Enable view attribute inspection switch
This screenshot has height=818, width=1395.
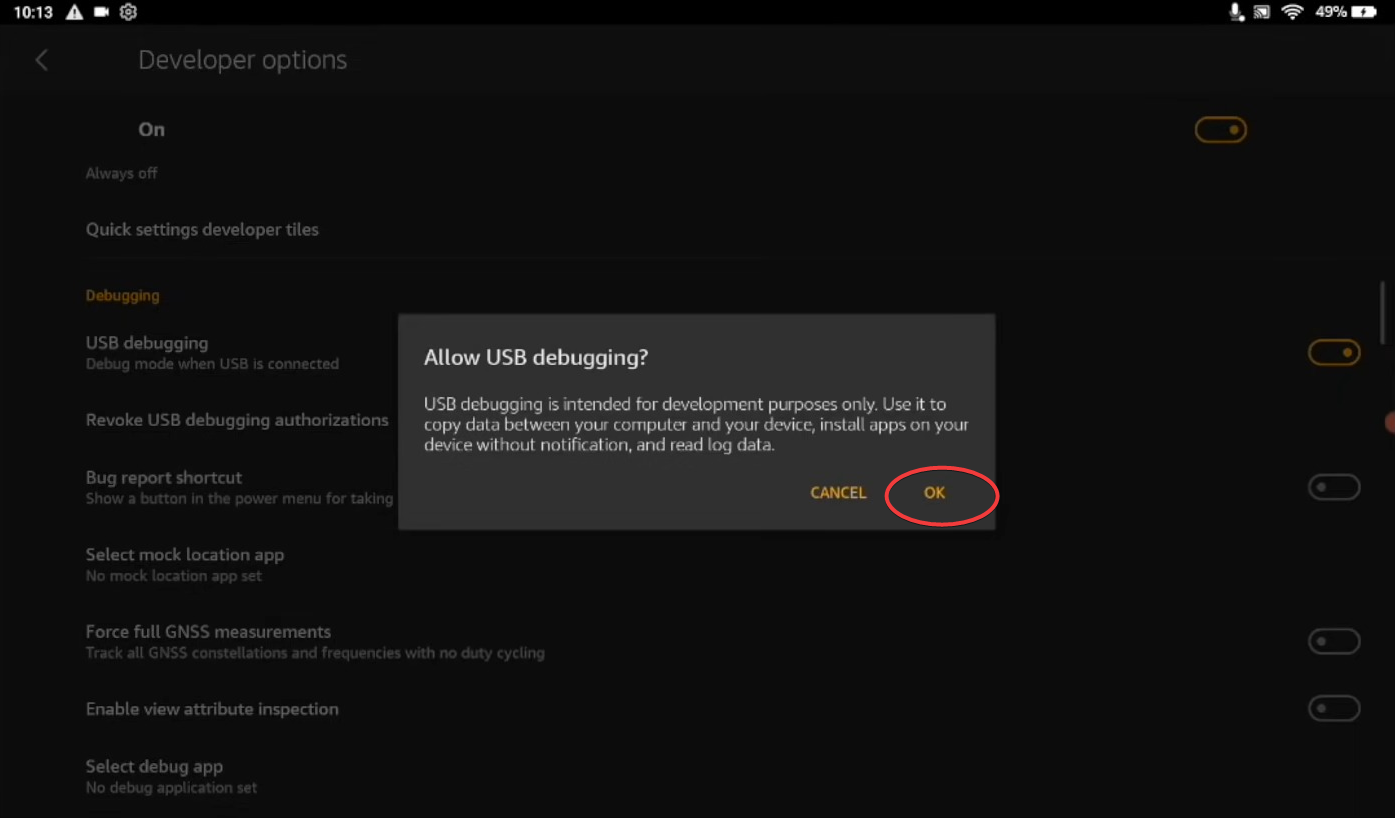pyautogui.click(x=1334, y=709)
